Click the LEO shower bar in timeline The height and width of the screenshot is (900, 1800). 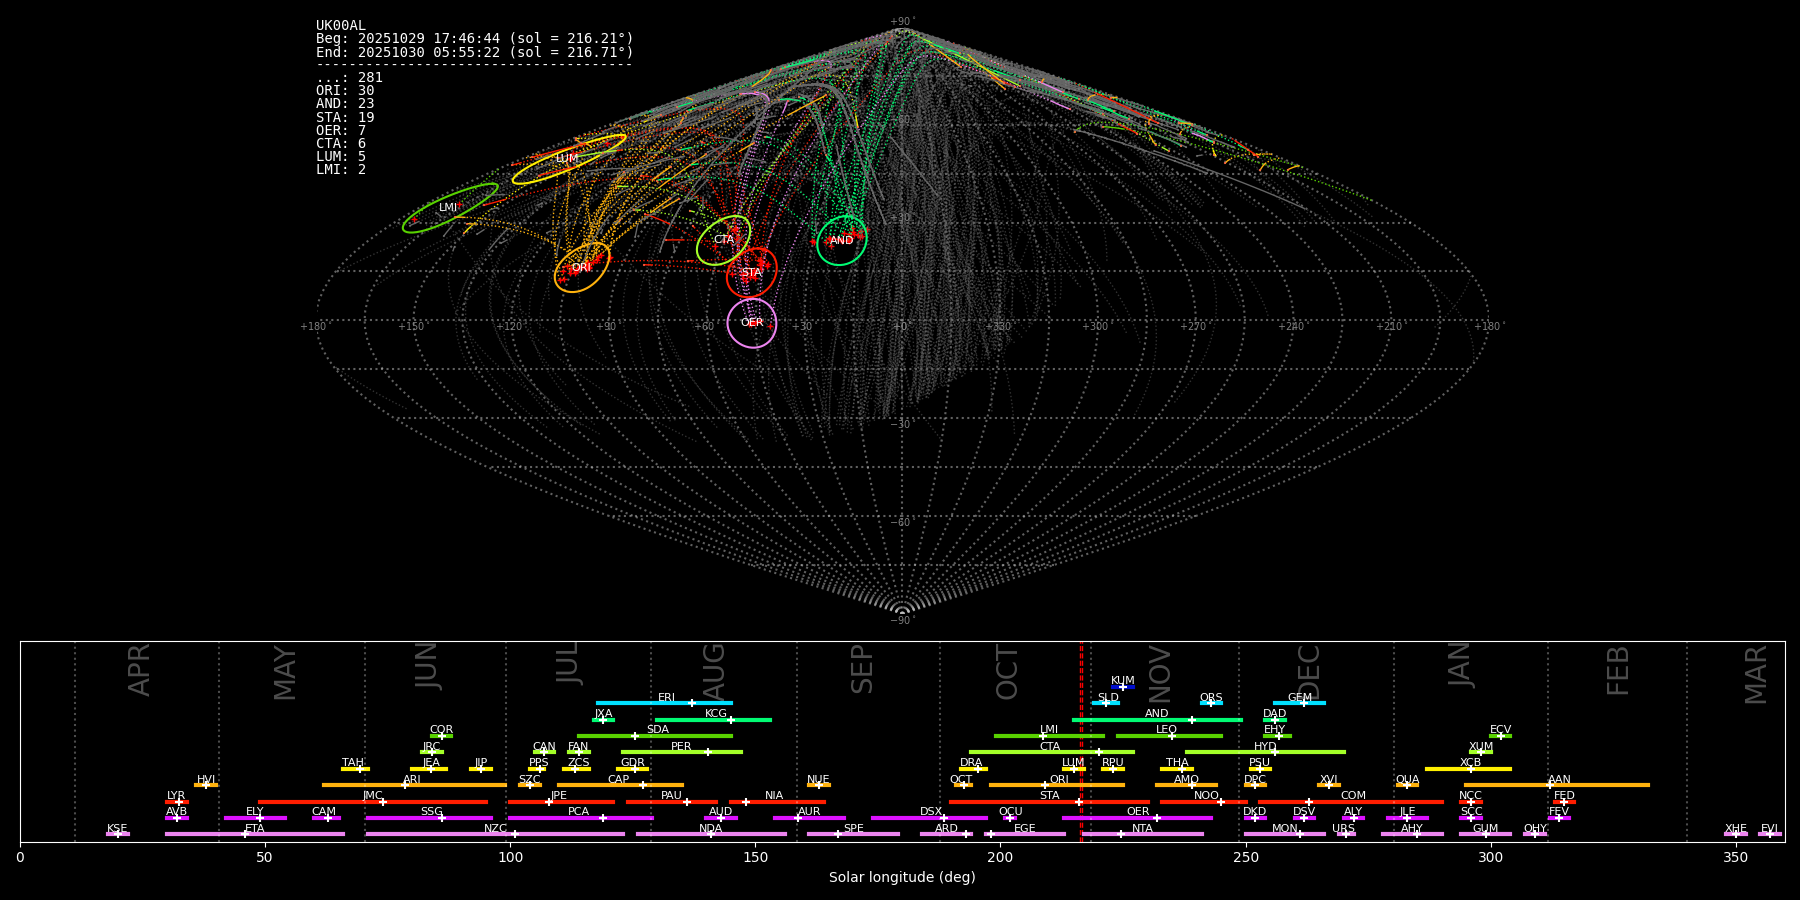[x=1169, y=736]
